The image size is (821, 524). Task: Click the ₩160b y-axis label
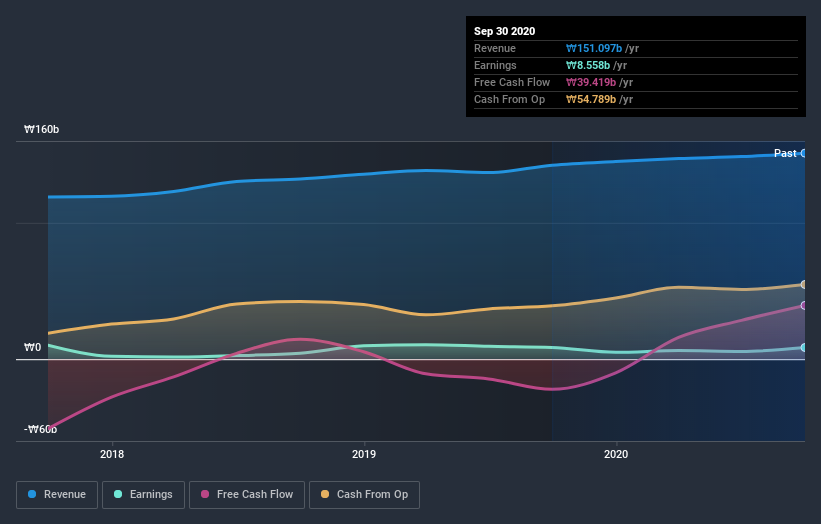(41, 129)
